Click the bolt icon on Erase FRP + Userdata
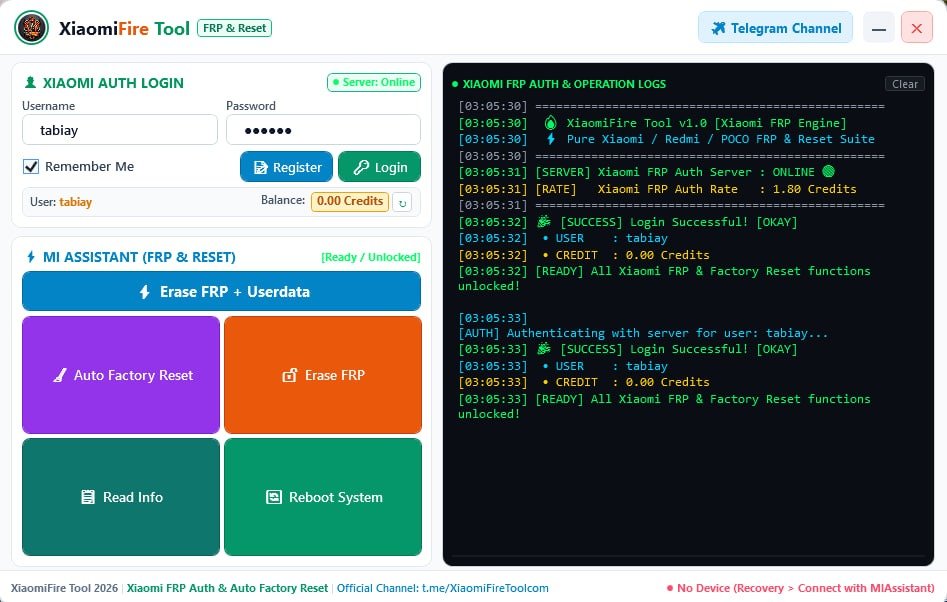The width and height of the screenshot is (947, 602). click(144, 292)
